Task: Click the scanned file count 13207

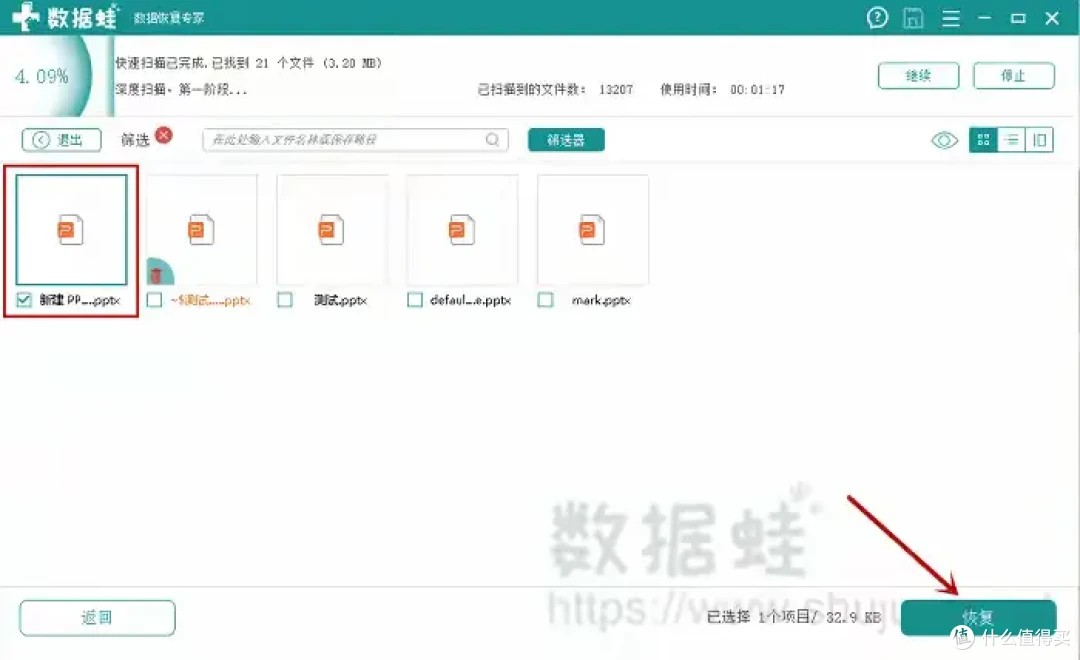Action: point(616,90)
